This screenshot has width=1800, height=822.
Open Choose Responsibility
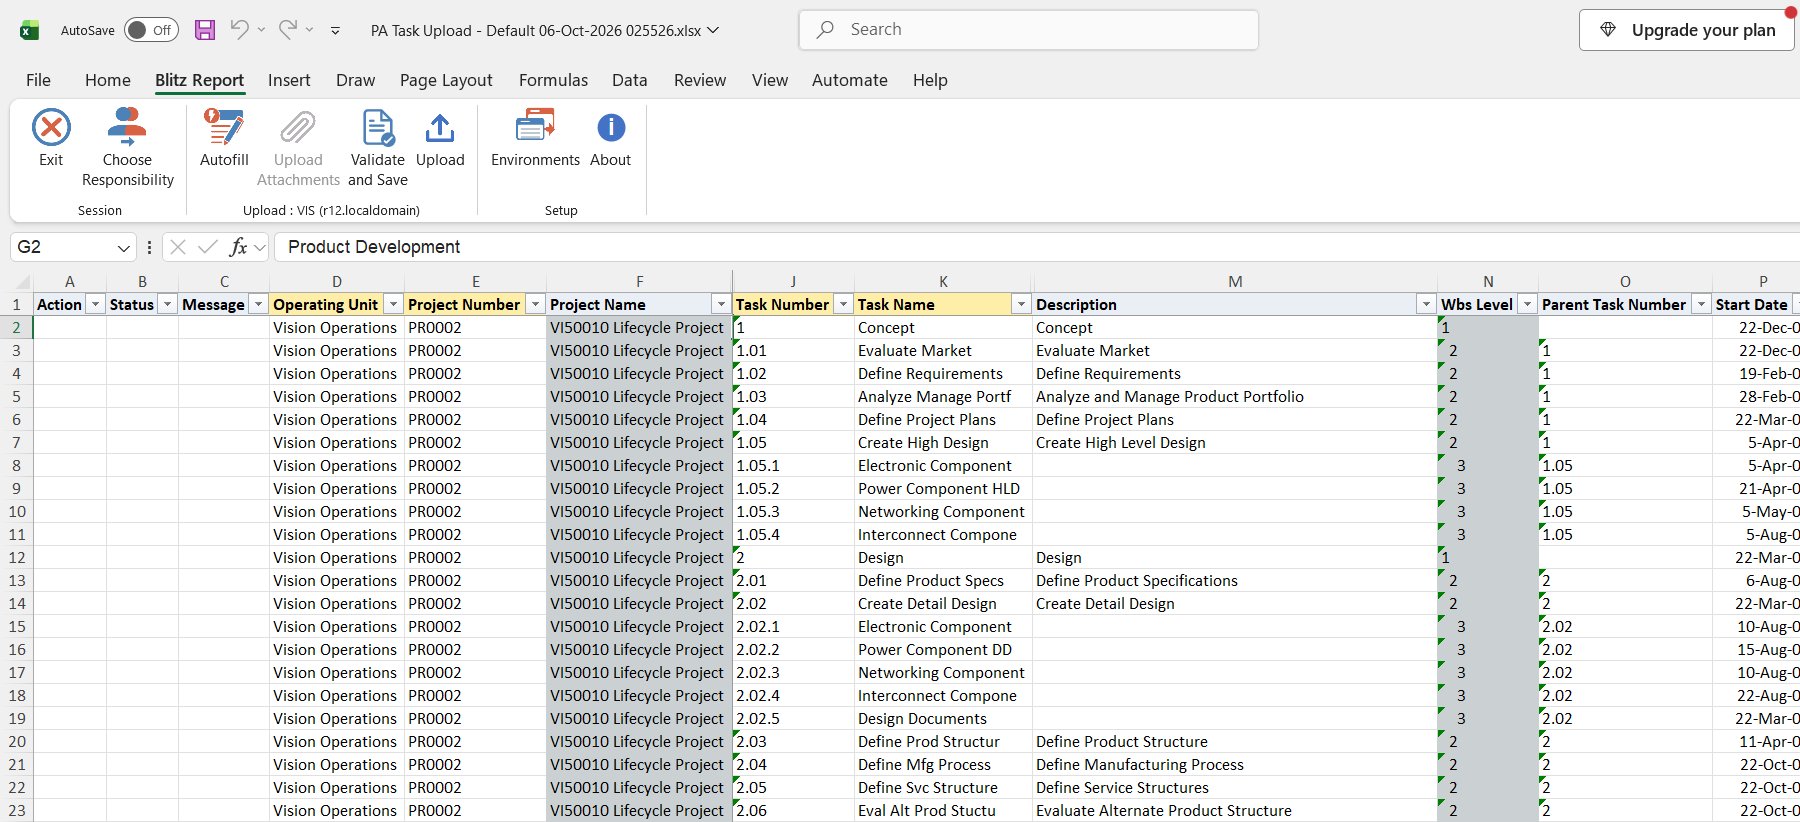click(x=127, y=148)
